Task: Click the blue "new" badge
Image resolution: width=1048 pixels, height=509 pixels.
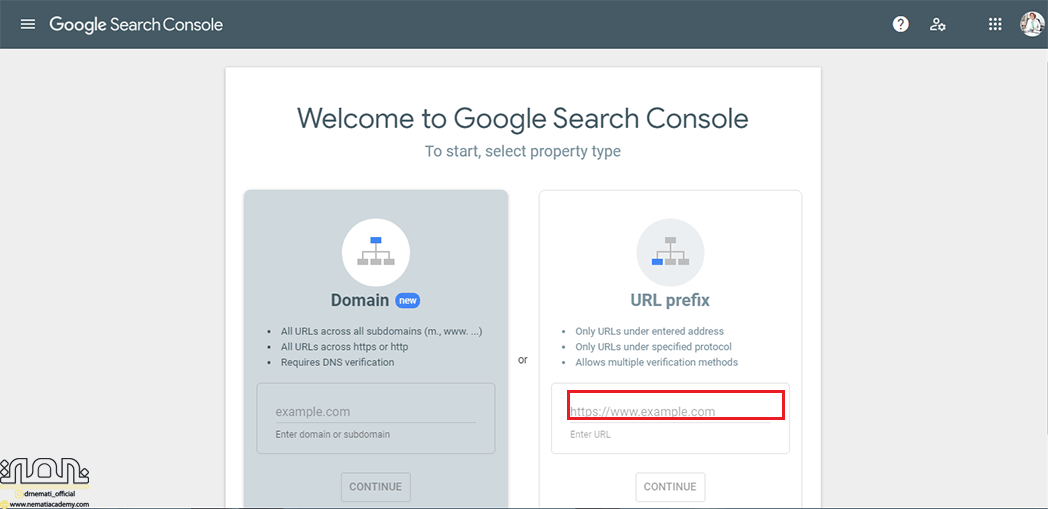Action: click(x=407, y=300)
